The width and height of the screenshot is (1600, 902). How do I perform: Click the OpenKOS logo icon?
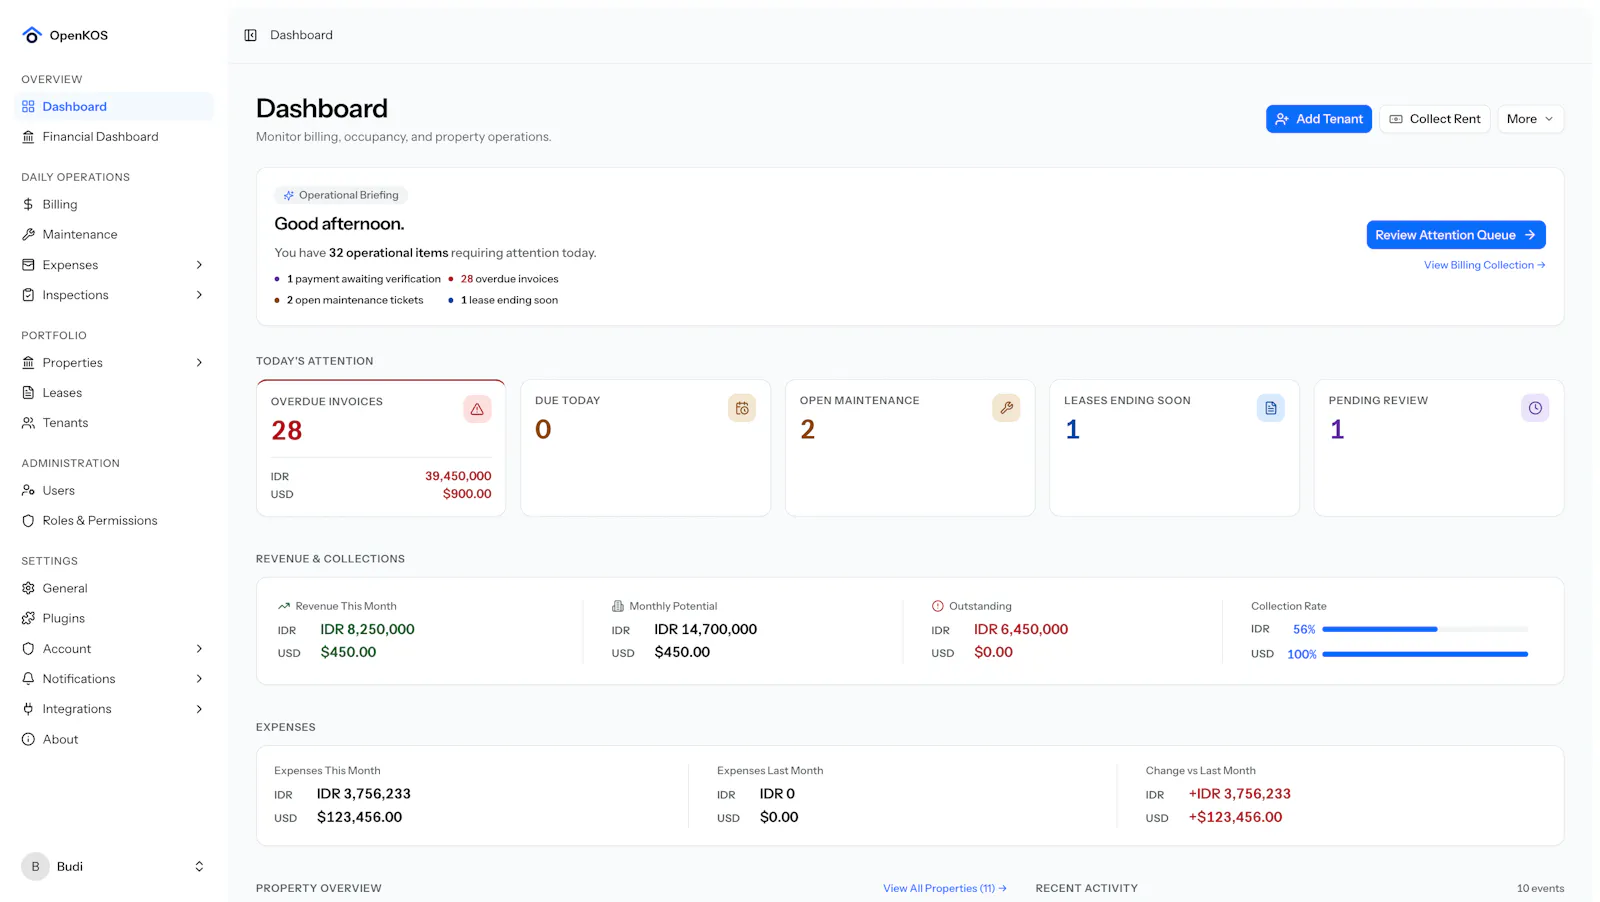pyautogui.click(x=32, y=35)
